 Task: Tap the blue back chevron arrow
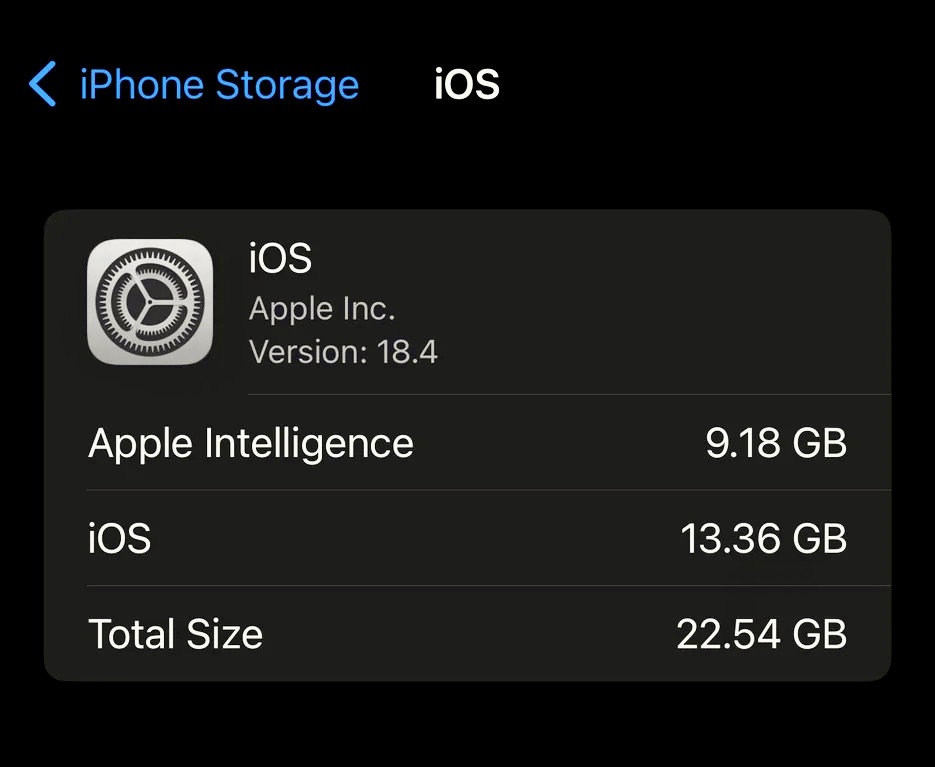pyautogui.click(x=43, y=84)
